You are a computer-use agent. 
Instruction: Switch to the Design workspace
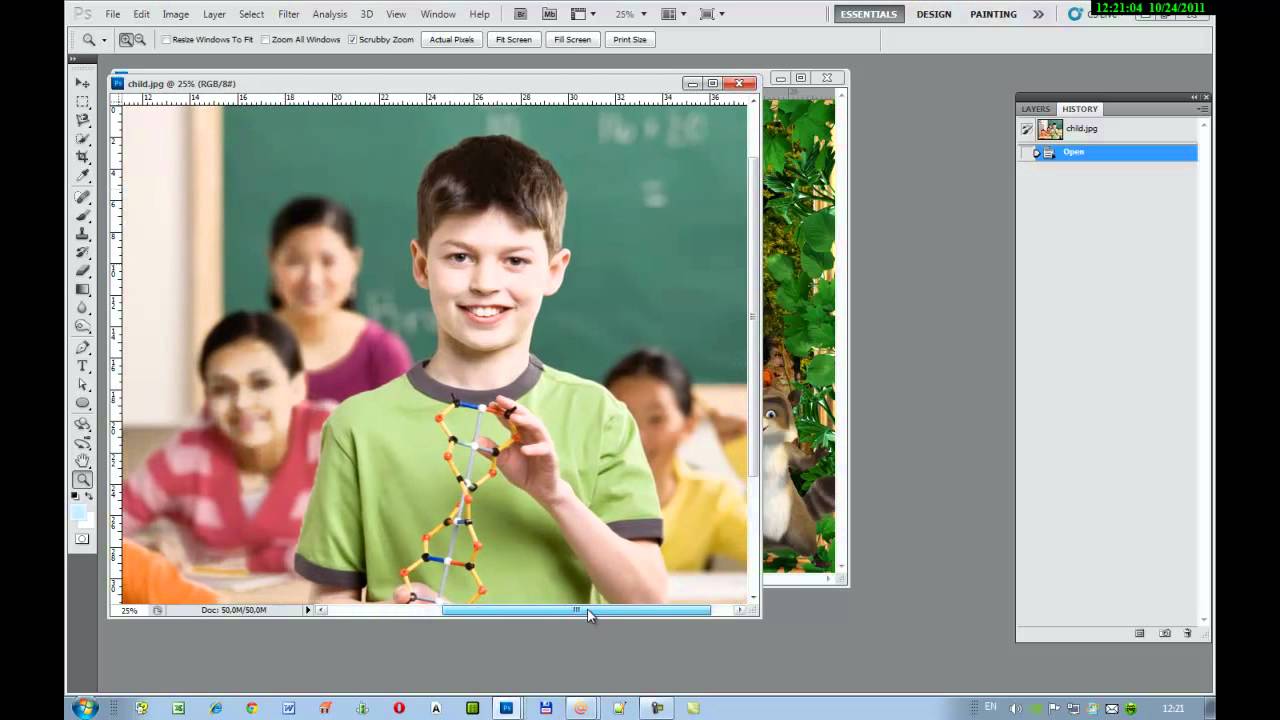(934, 14)
